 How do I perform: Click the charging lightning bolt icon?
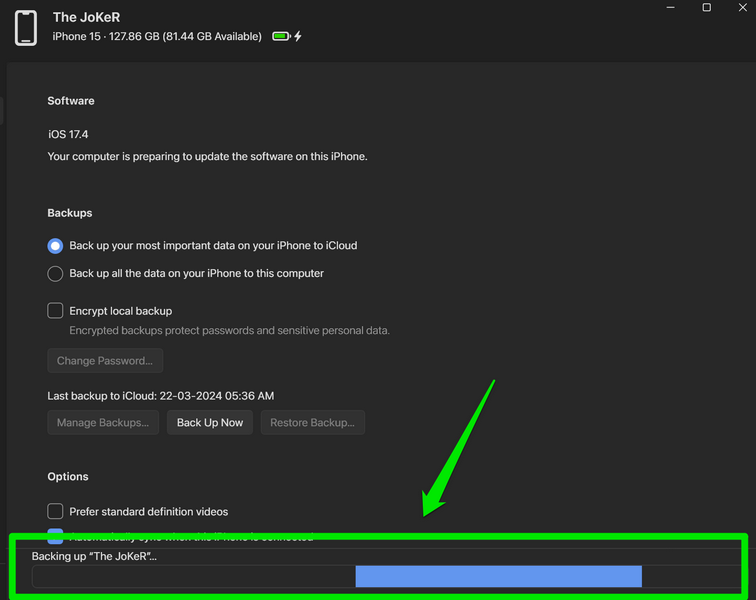pyautogui.click(x=298, y=37)
